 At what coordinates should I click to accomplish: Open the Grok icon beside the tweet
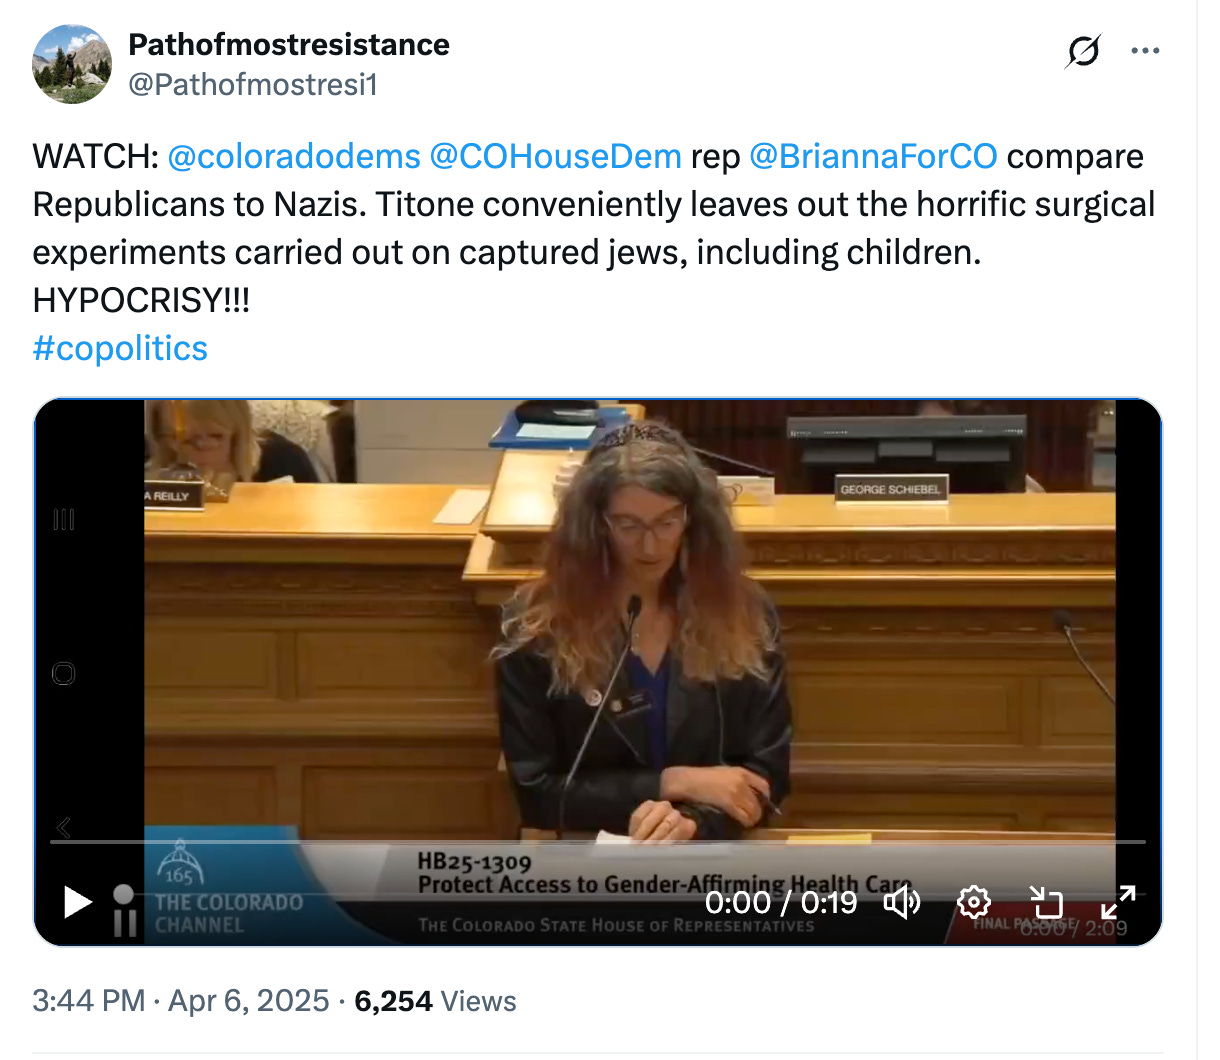point(1083,50)
